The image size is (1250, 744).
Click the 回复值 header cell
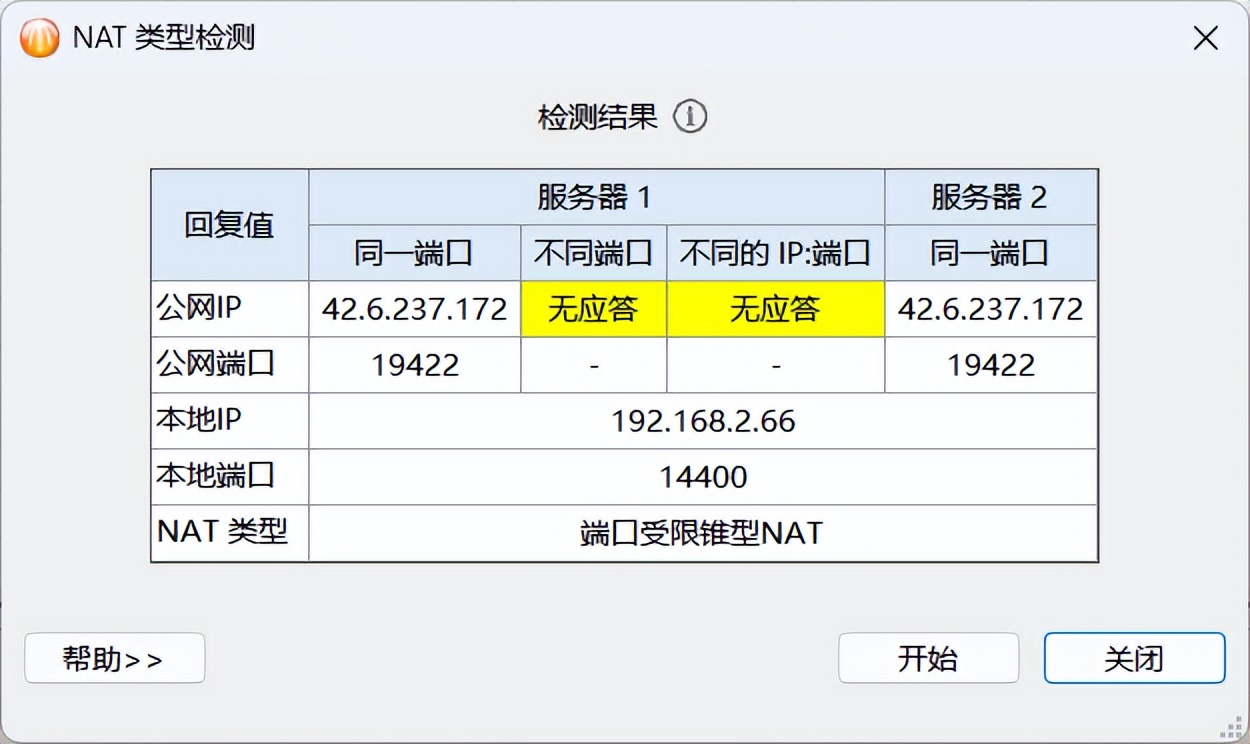tap(228, 225)
